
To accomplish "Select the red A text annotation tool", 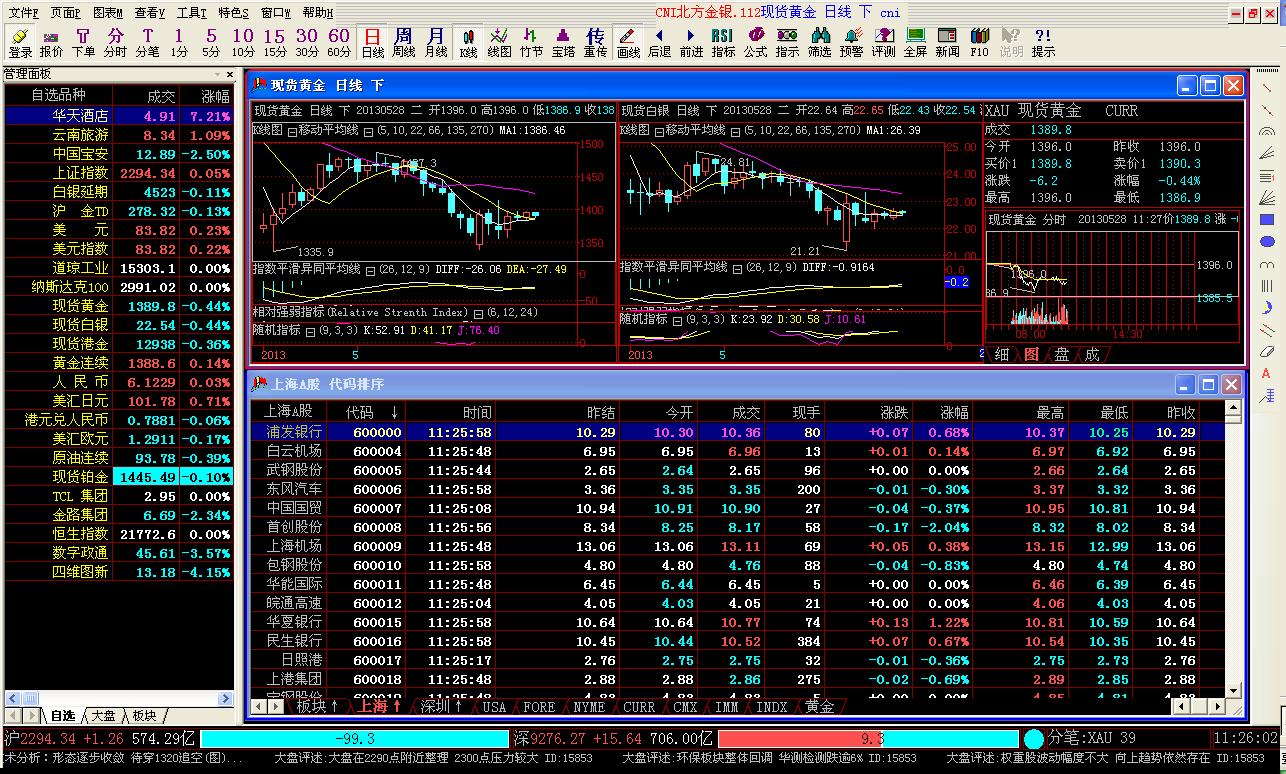I will [x=1267, y=373].
